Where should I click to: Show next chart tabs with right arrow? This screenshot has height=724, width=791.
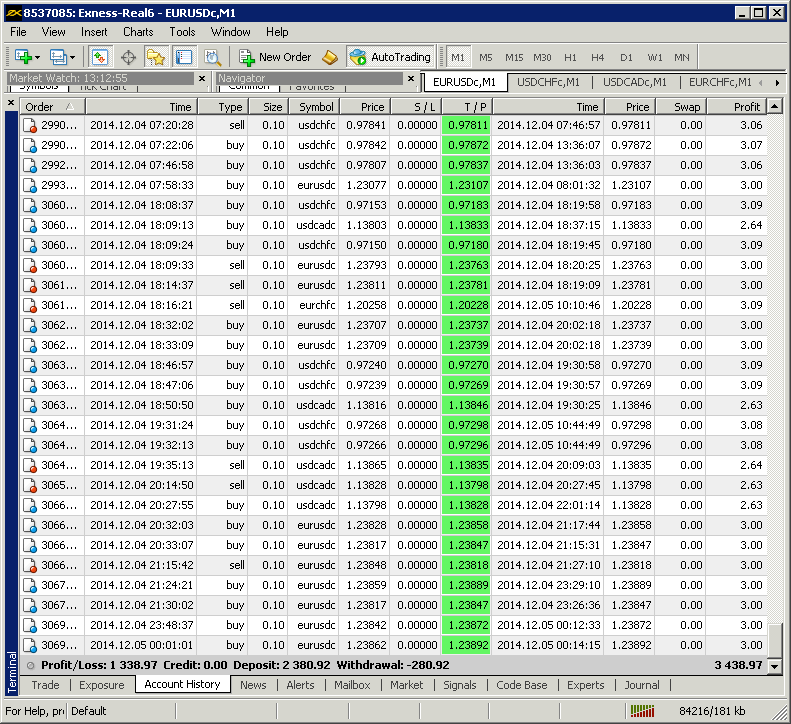777,83
